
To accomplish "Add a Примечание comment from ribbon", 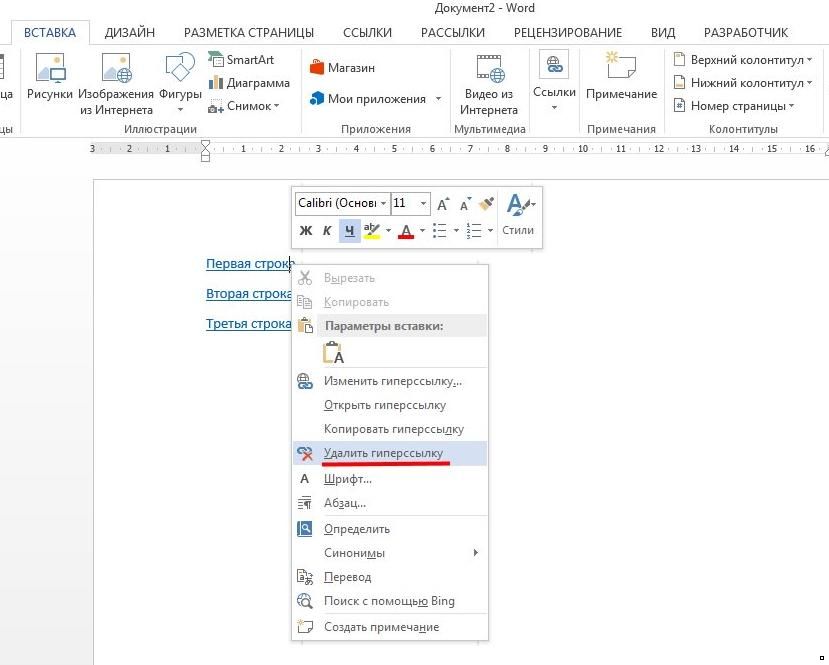I will [621, 77].
